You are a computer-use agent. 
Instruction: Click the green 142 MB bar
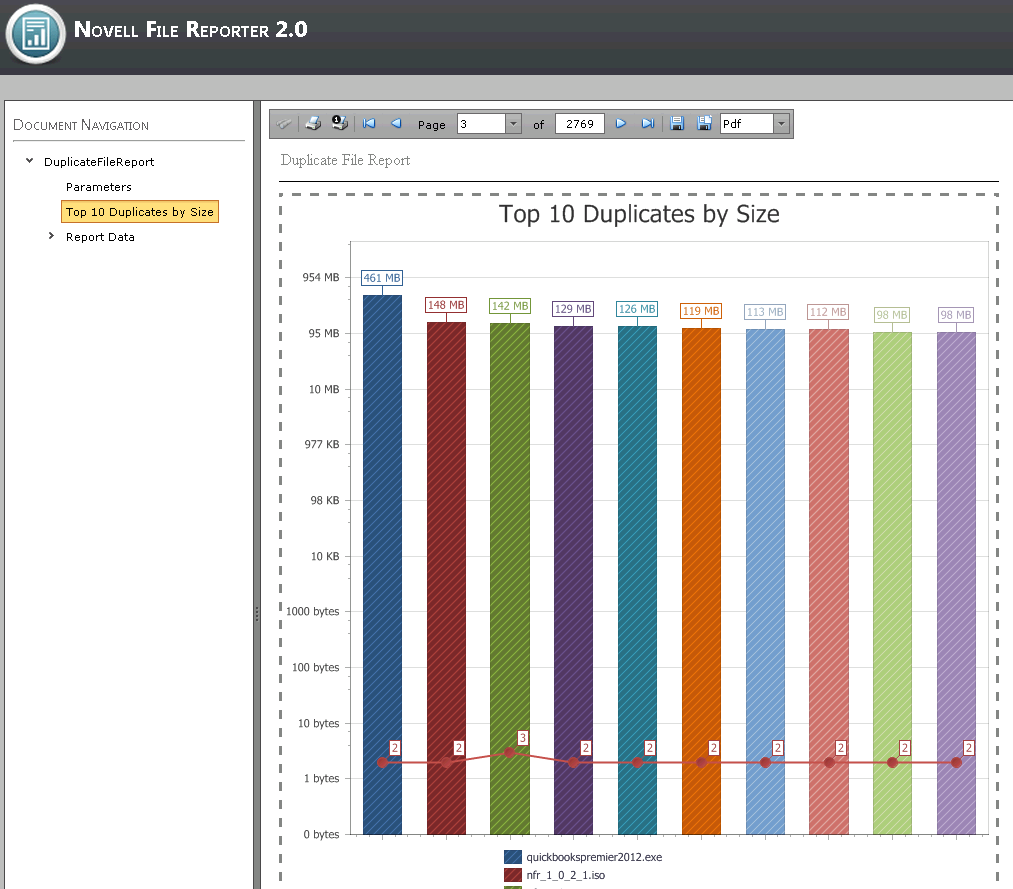pos(510,579)
